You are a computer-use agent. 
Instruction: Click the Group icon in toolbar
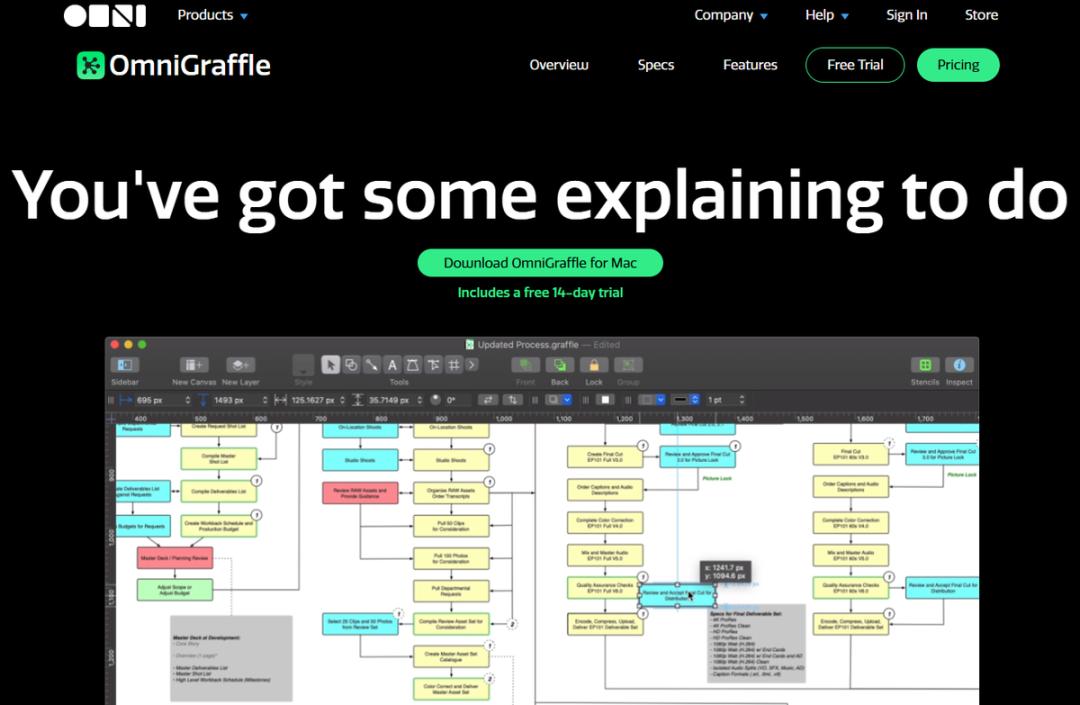[x=628, y=365]
